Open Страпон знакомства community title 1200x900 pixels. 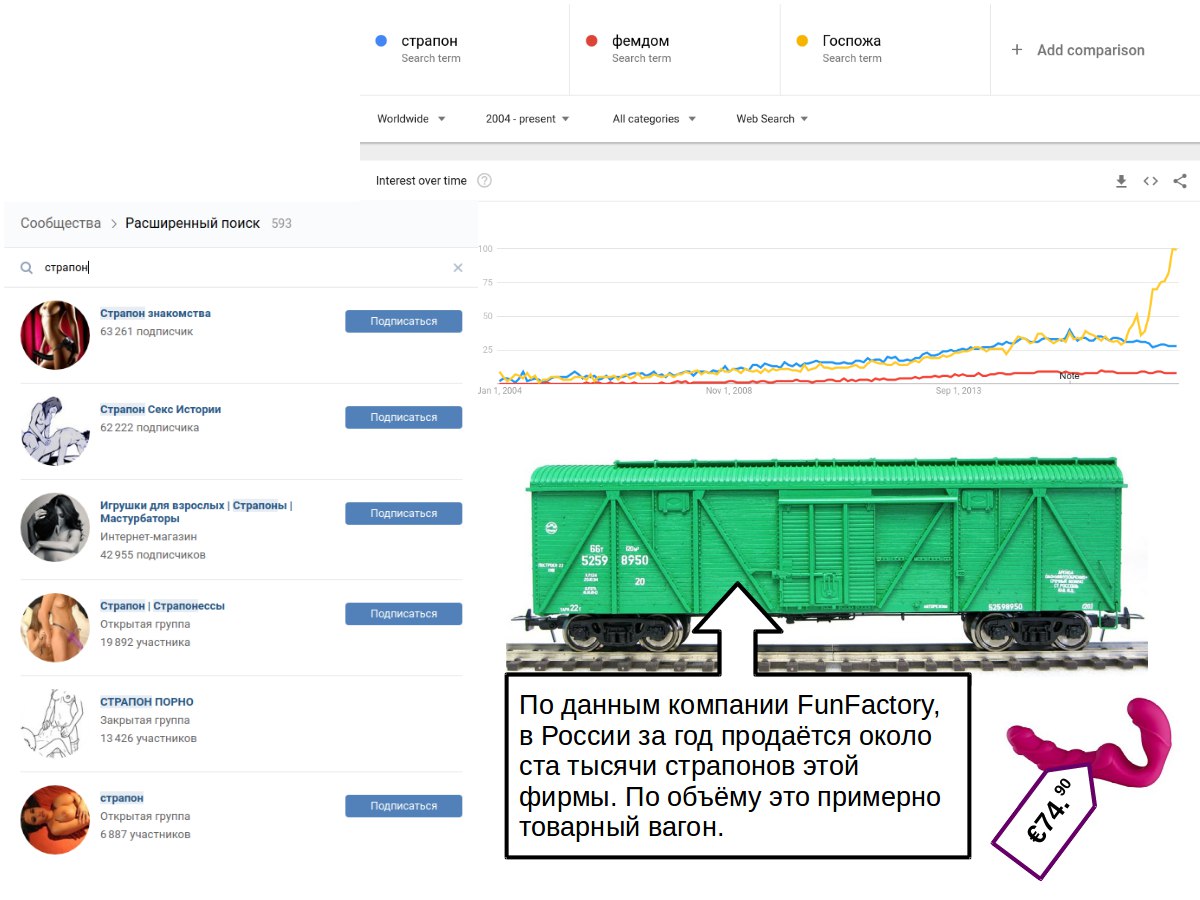[155, 313]
